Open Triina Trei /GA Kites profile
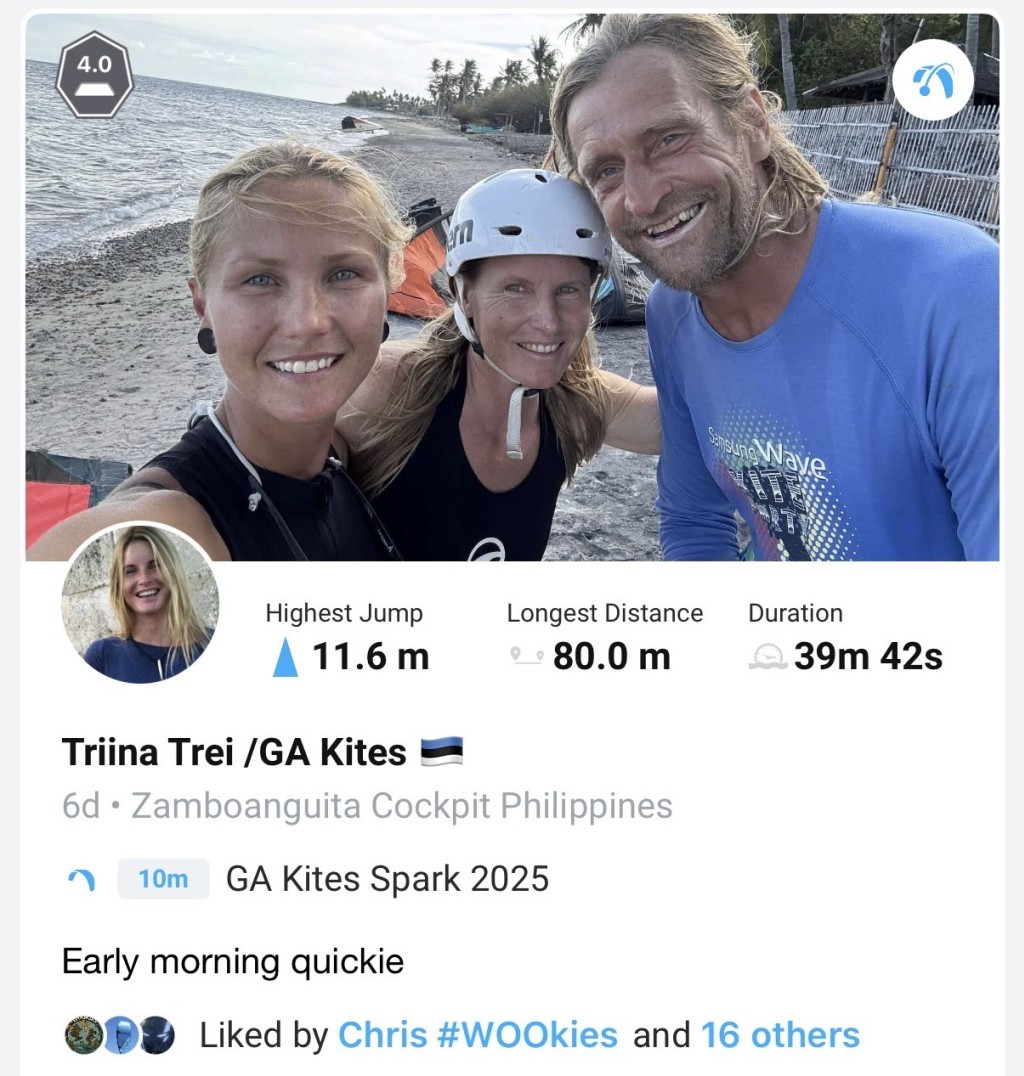The height and width of the screenshot is (1076, 1024). click(x=234, y=752)
